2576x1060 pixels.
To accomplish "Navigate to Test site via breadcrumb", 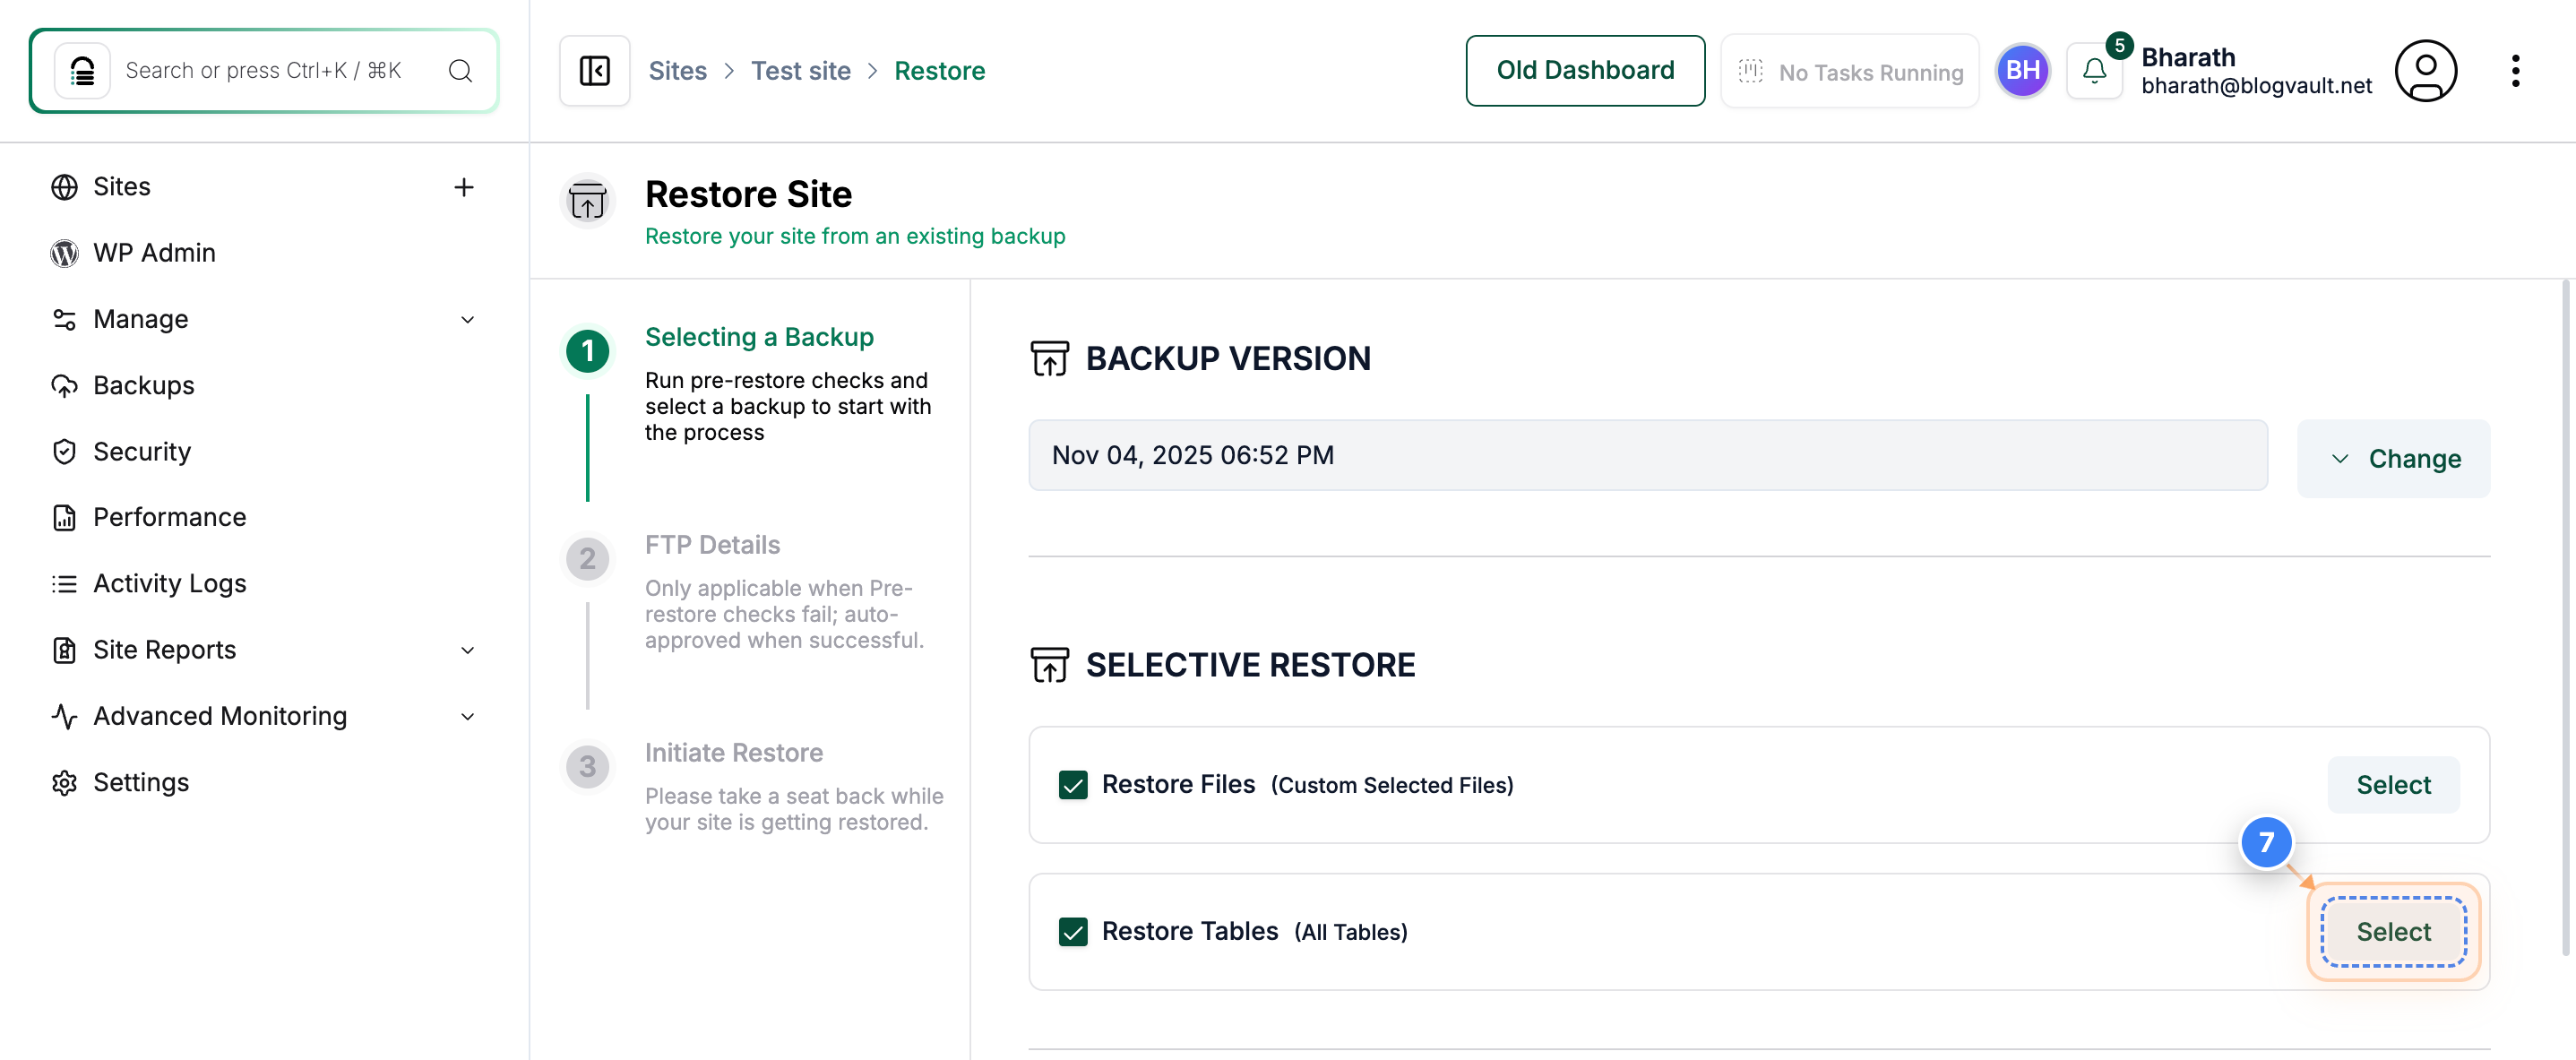I will click(800, 70).
